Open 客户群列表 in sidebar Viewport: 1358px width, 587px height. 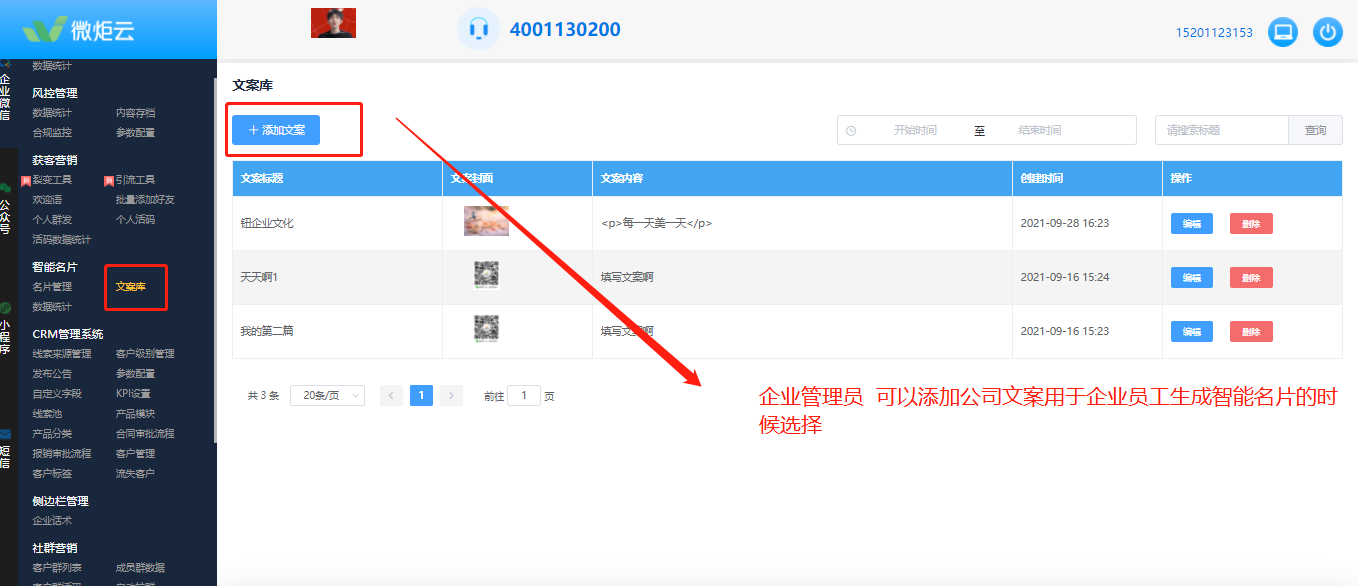(x=57, y=568)
